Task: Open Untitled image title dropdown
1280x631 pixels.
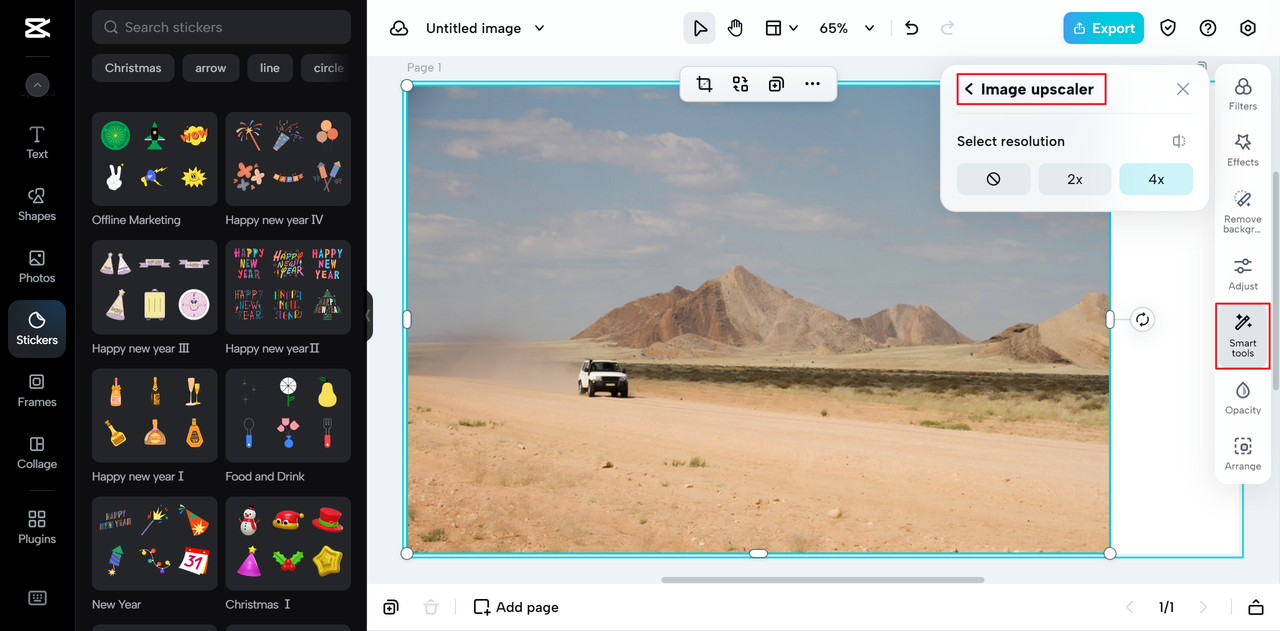Action: pos(485,28)
